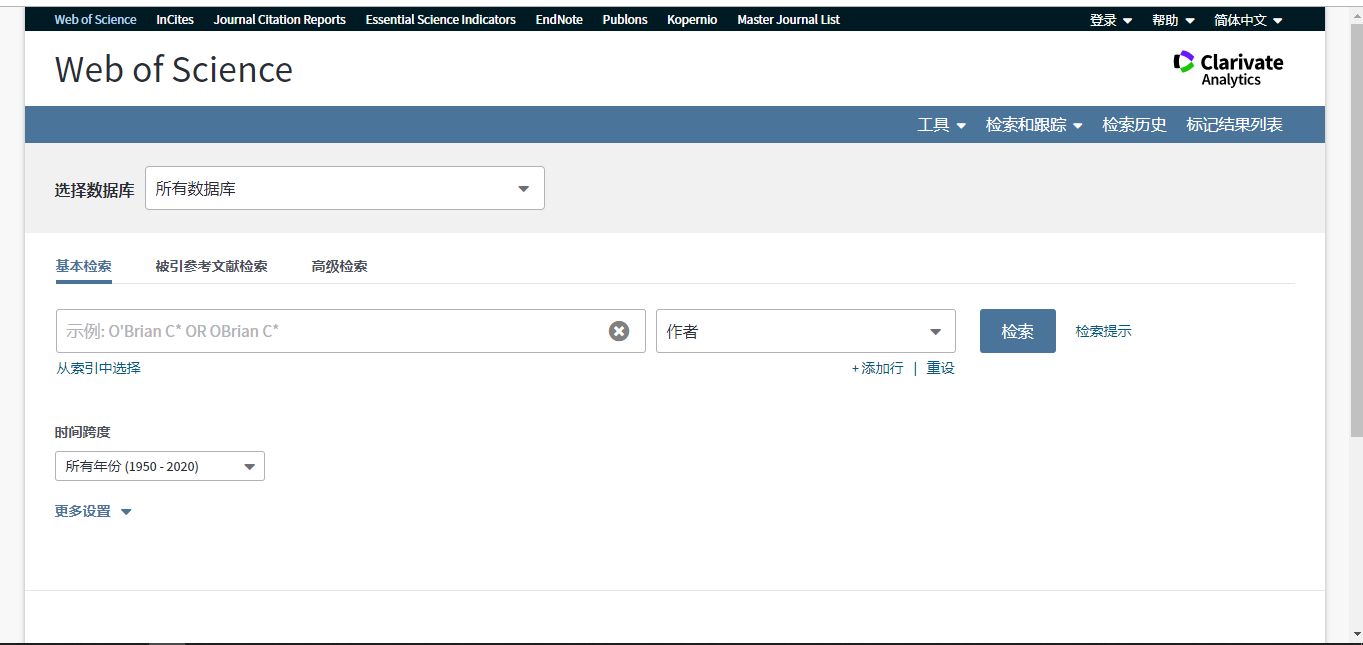Image resolution: width=1363 pixels, height=645 pixels.
Task: Reset the form with 重设
Action: [x=940, y=368]
